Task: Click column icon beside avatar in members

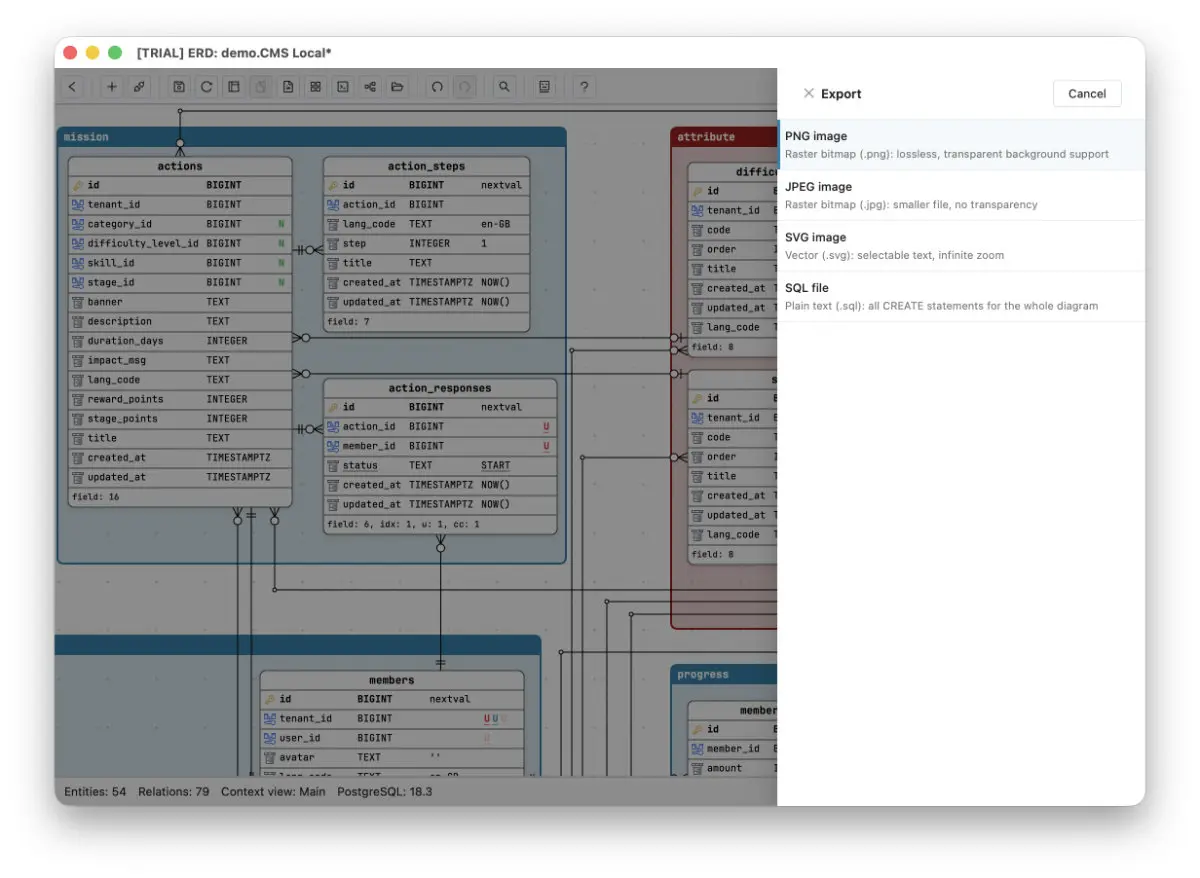Action: (270, 757)
